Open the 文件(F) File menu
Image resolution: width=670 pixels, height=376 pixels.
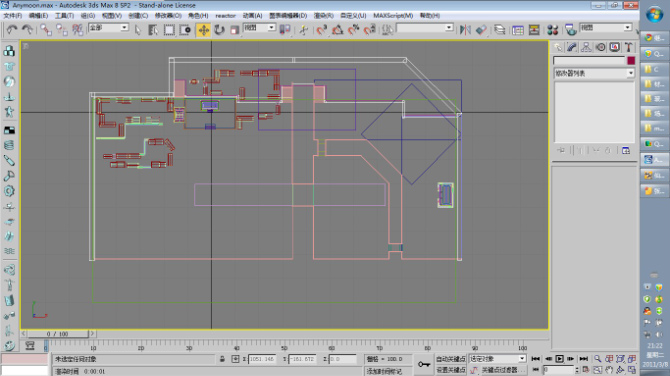tap(12, 15)
